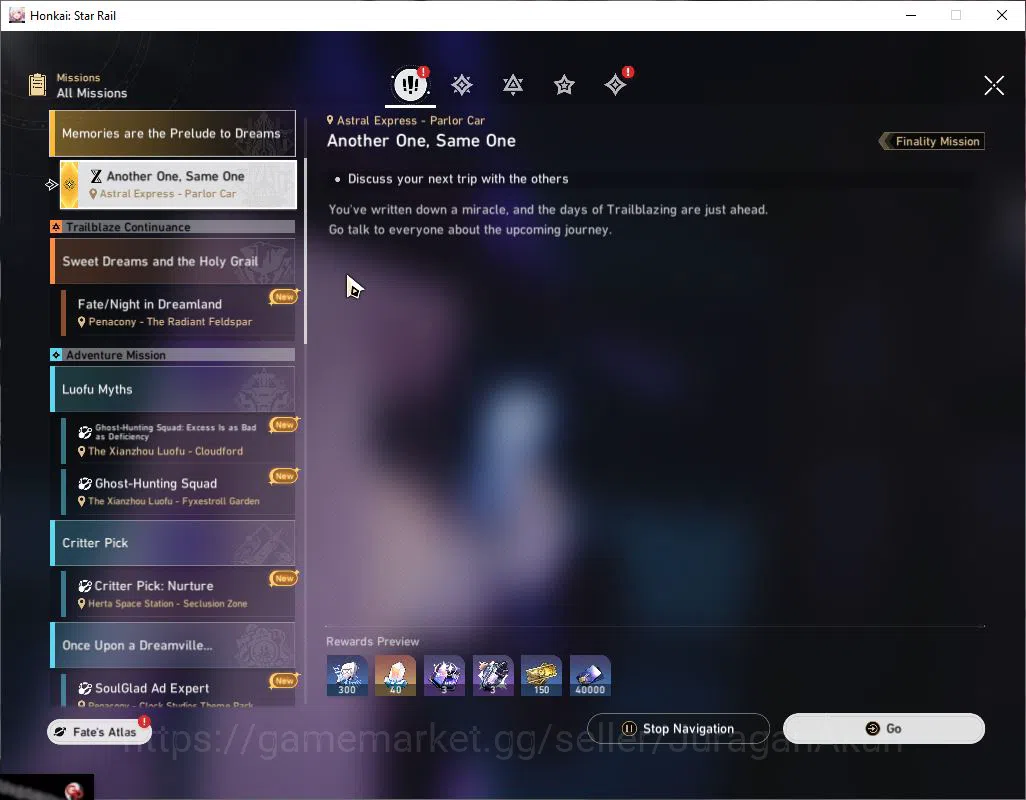This screenshot has height=800, width=1026.
Task: View the 300 Stellar Jade reward
Action: (347, 676)
